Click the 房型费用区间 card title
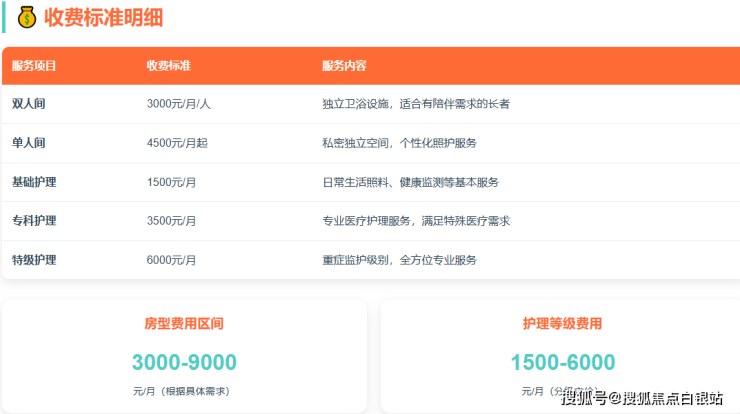Screen dimensions: 740x414 tap(184, 324)
